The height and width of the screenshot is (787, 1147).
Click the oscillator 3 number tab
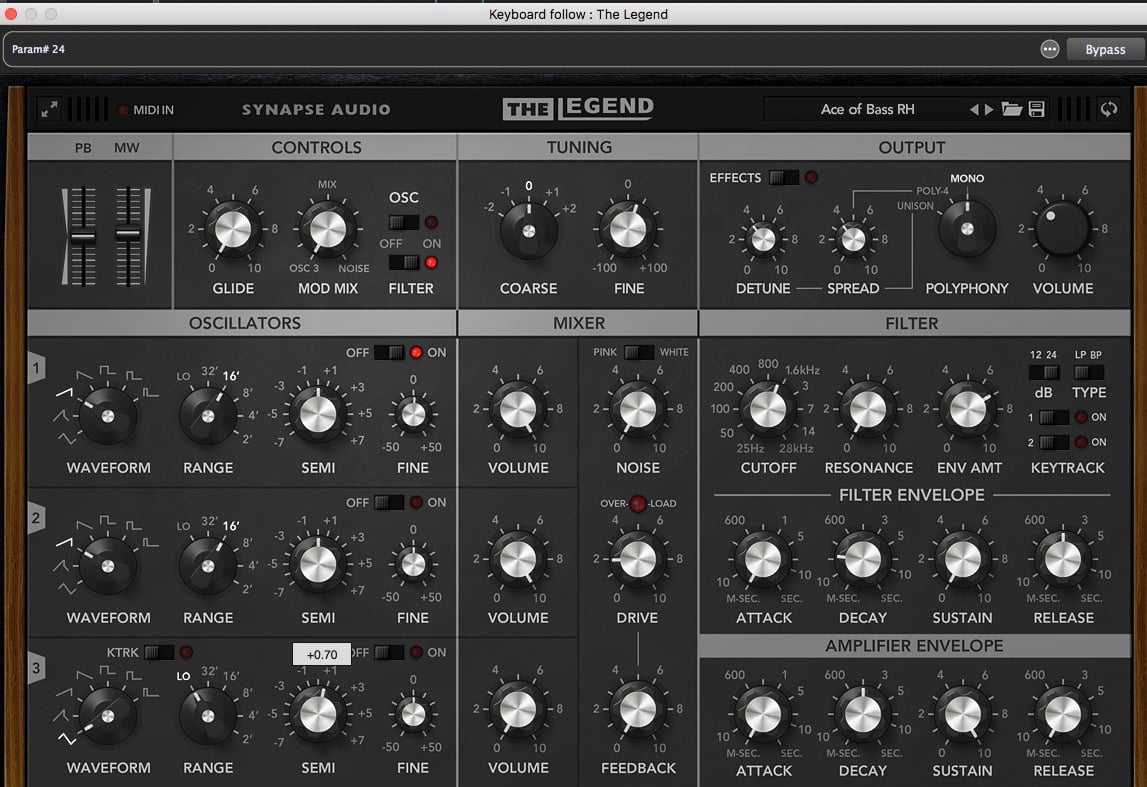(37, 669)
